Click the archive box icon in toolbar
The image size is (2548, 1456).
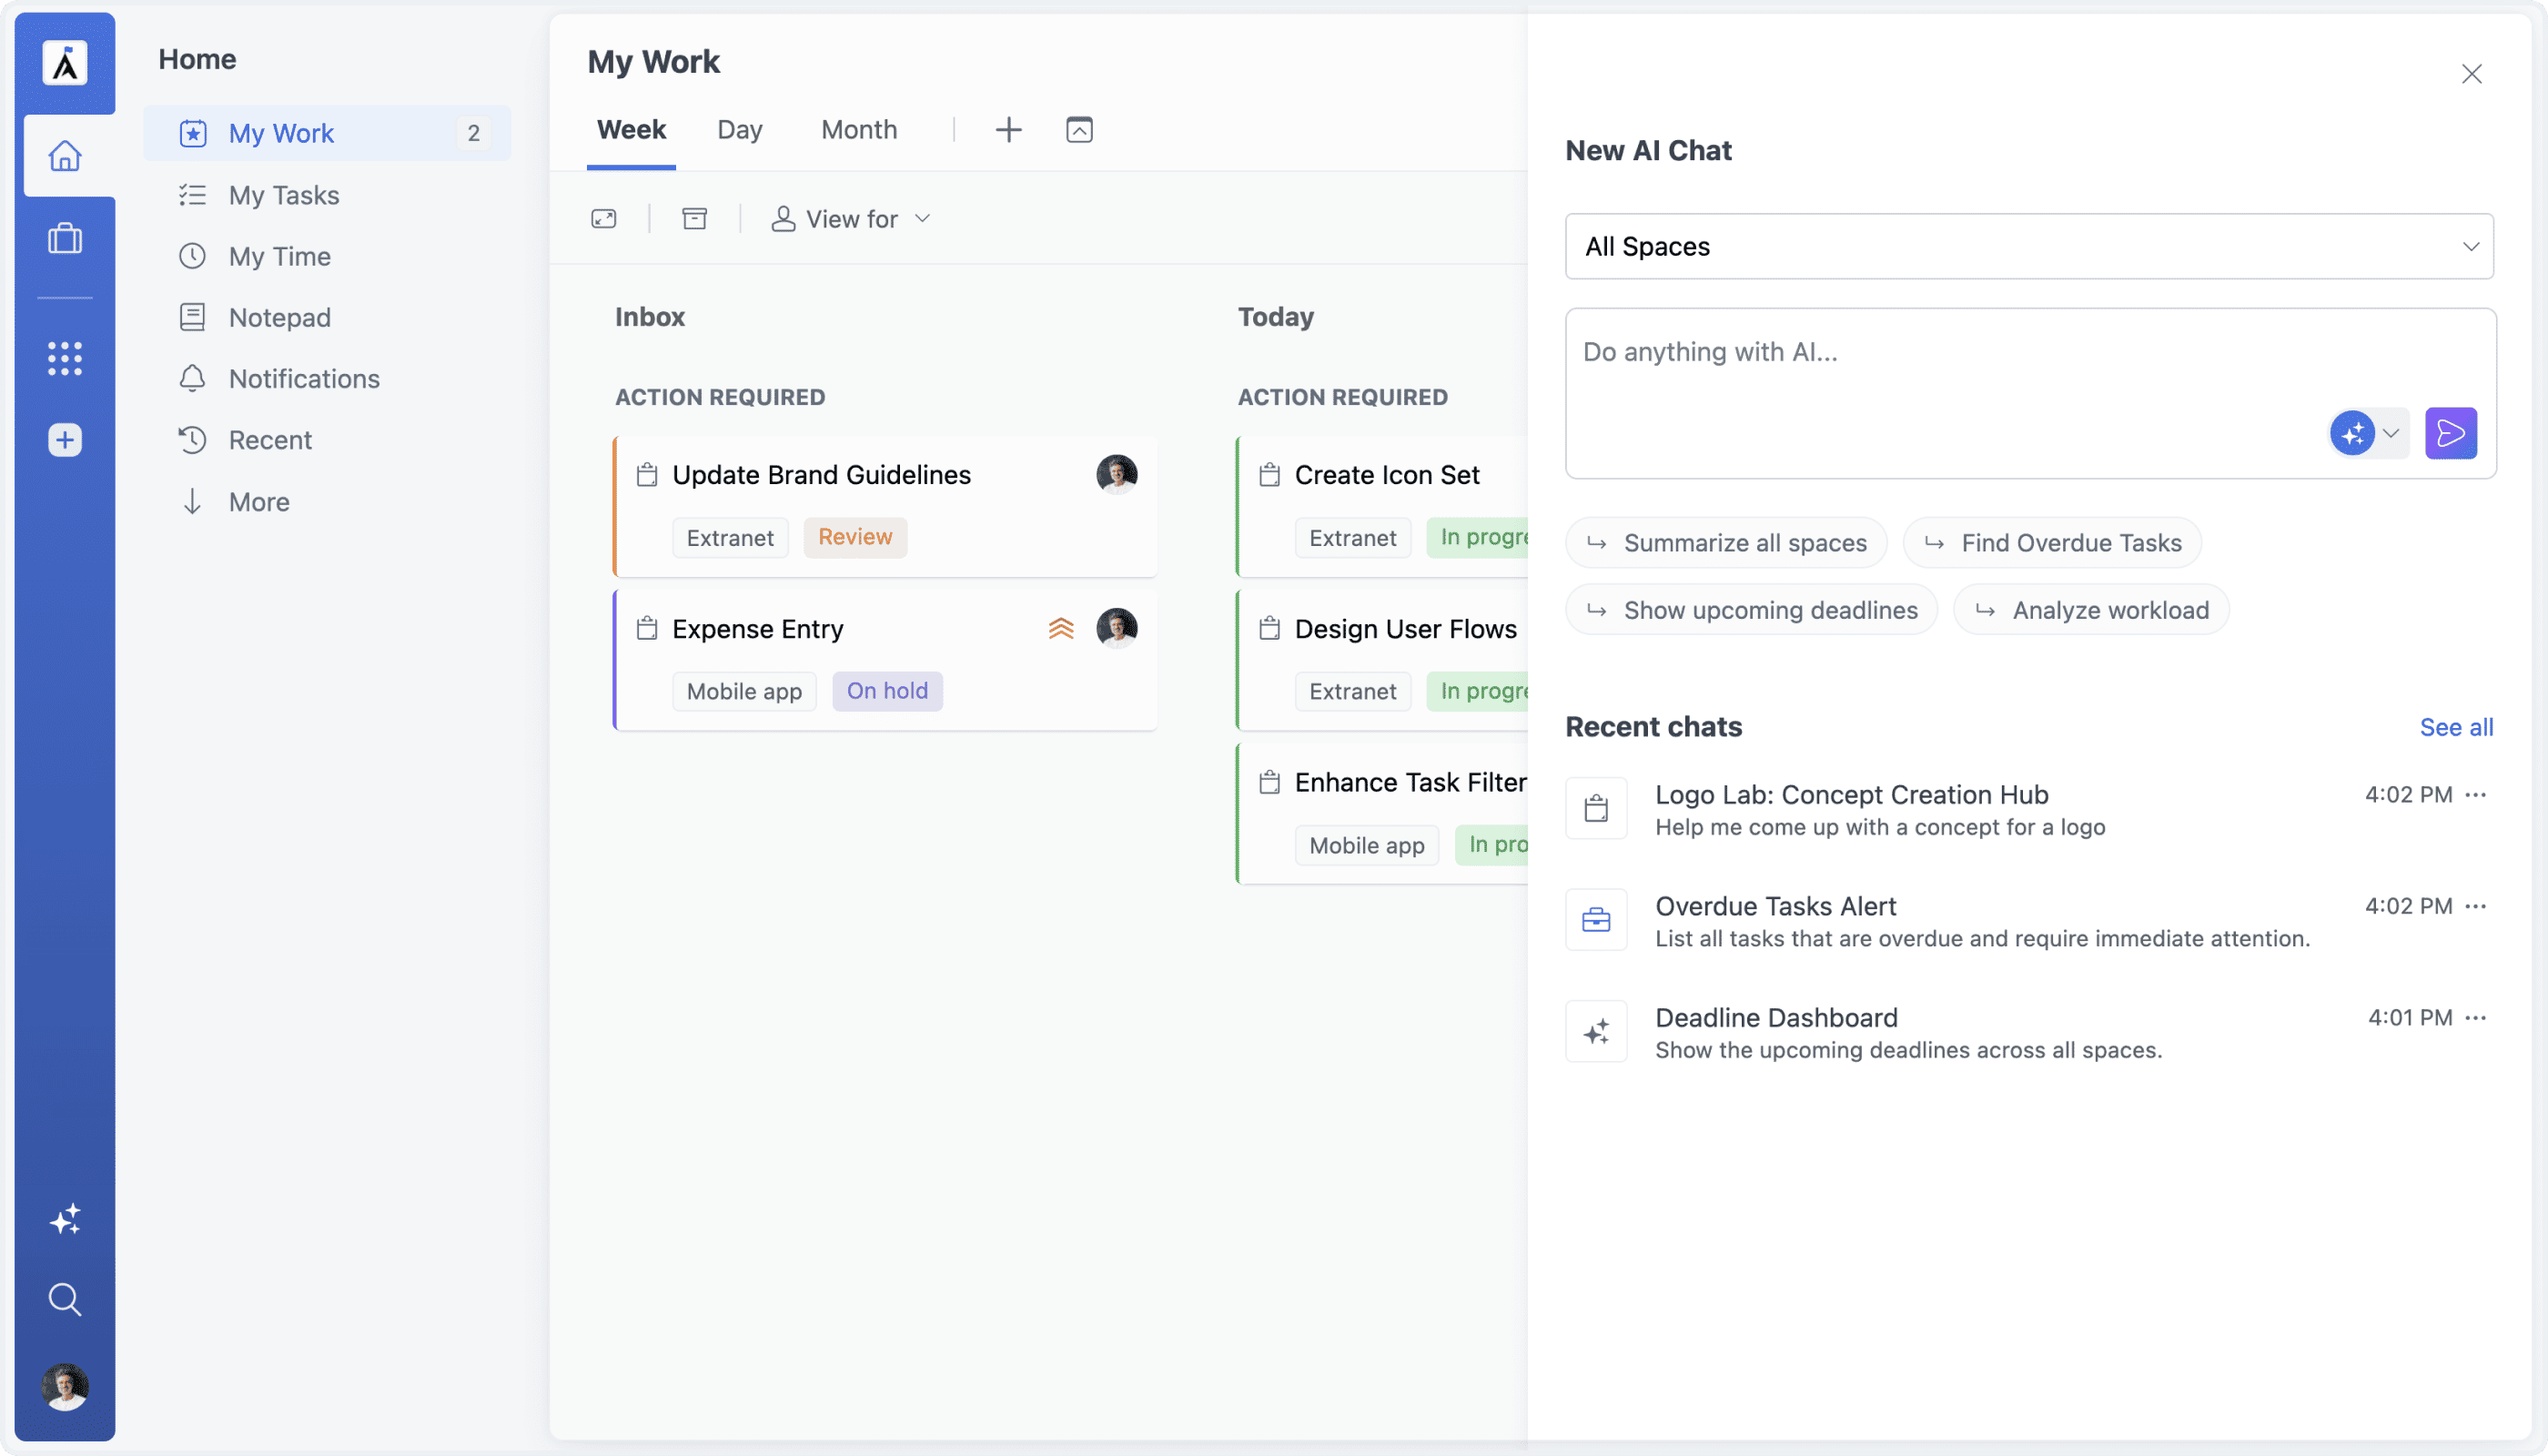coord(694,219)
